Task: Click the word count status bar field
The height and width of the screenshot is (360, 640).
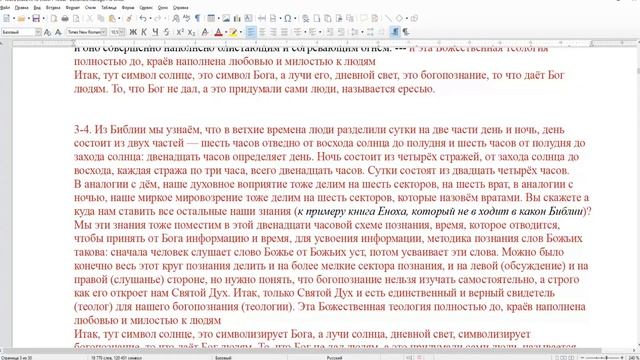Action: pyautogui.click(x=117, y=358)
